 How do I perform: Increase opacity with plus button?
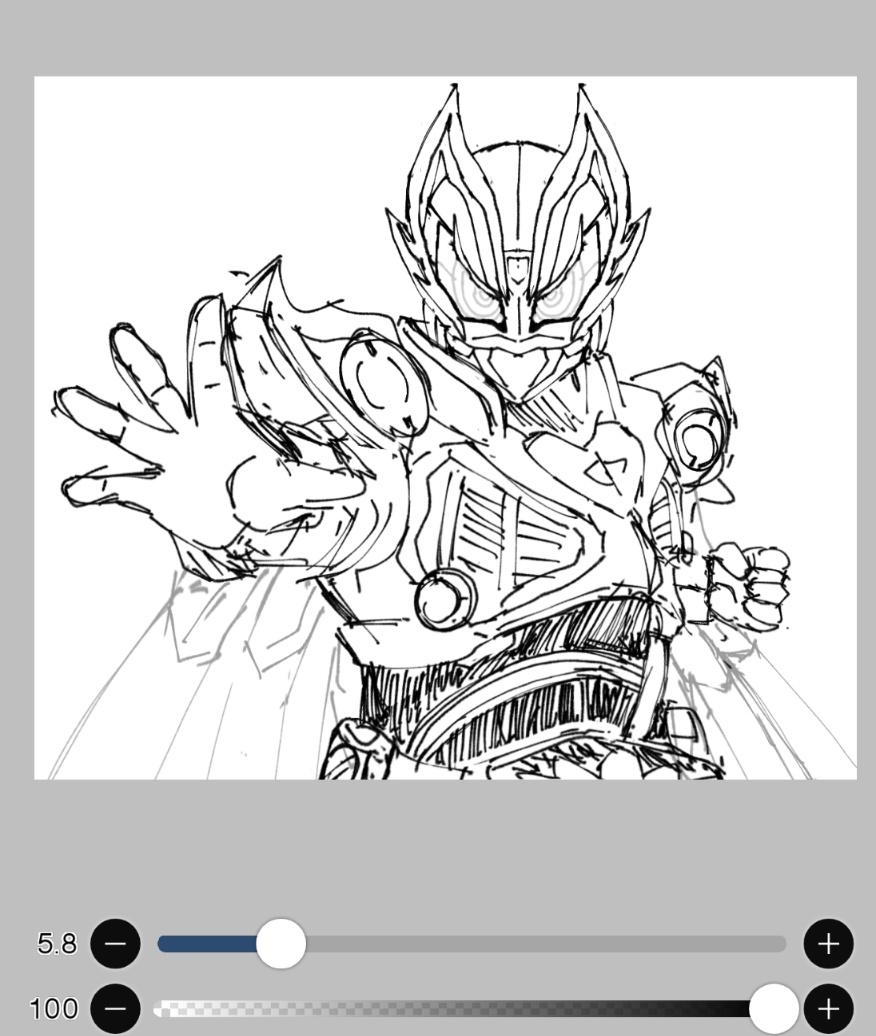[828, 1009]
